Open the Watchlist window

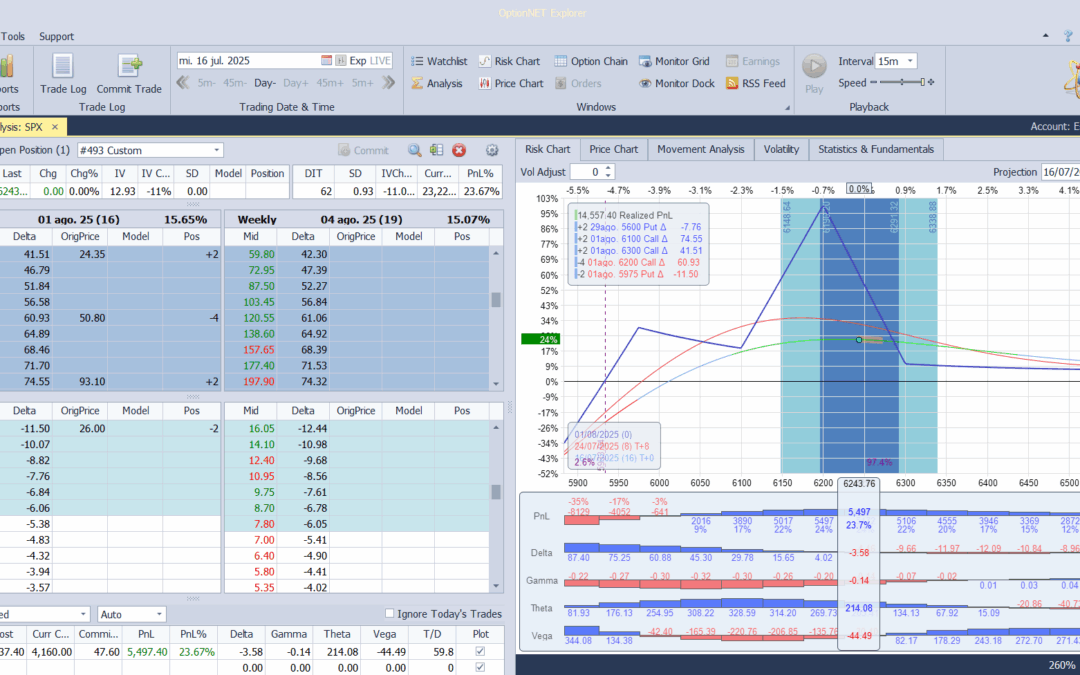click(438, 61)
